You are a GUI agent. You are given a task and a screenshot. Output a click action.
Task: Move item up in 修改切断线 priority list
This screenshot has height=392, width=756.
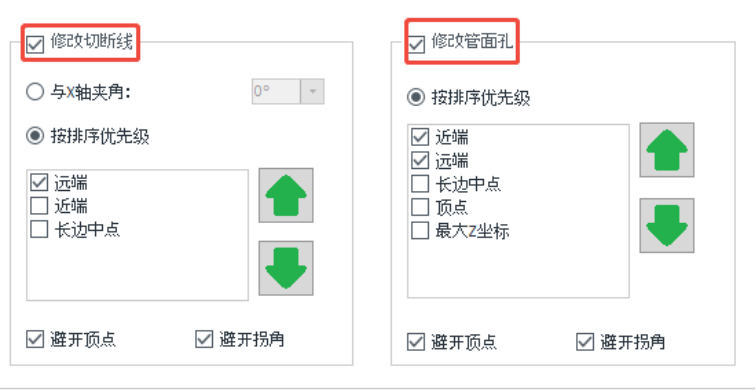coord(286,195)
